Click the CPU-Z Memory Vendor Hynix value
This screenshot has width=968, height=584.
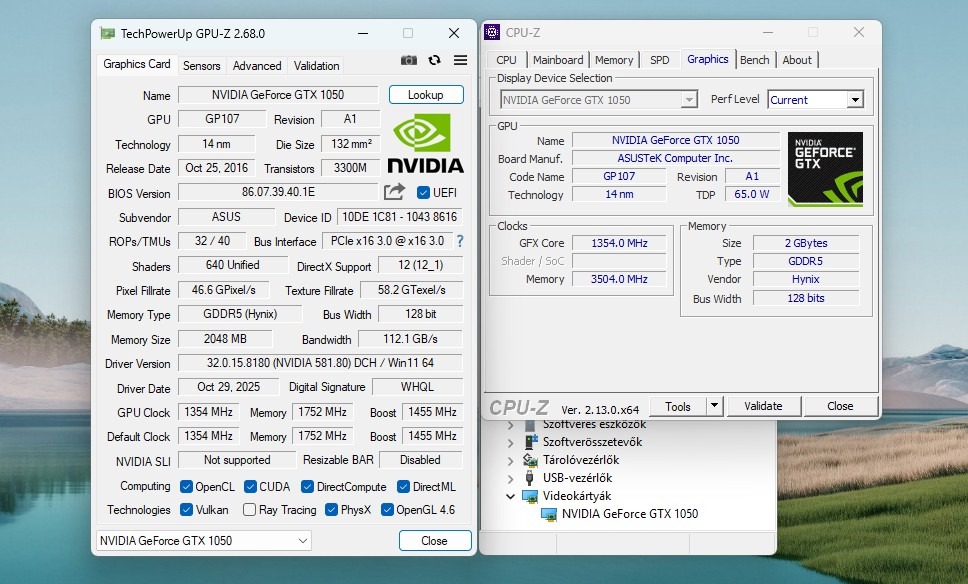[806, 279]
